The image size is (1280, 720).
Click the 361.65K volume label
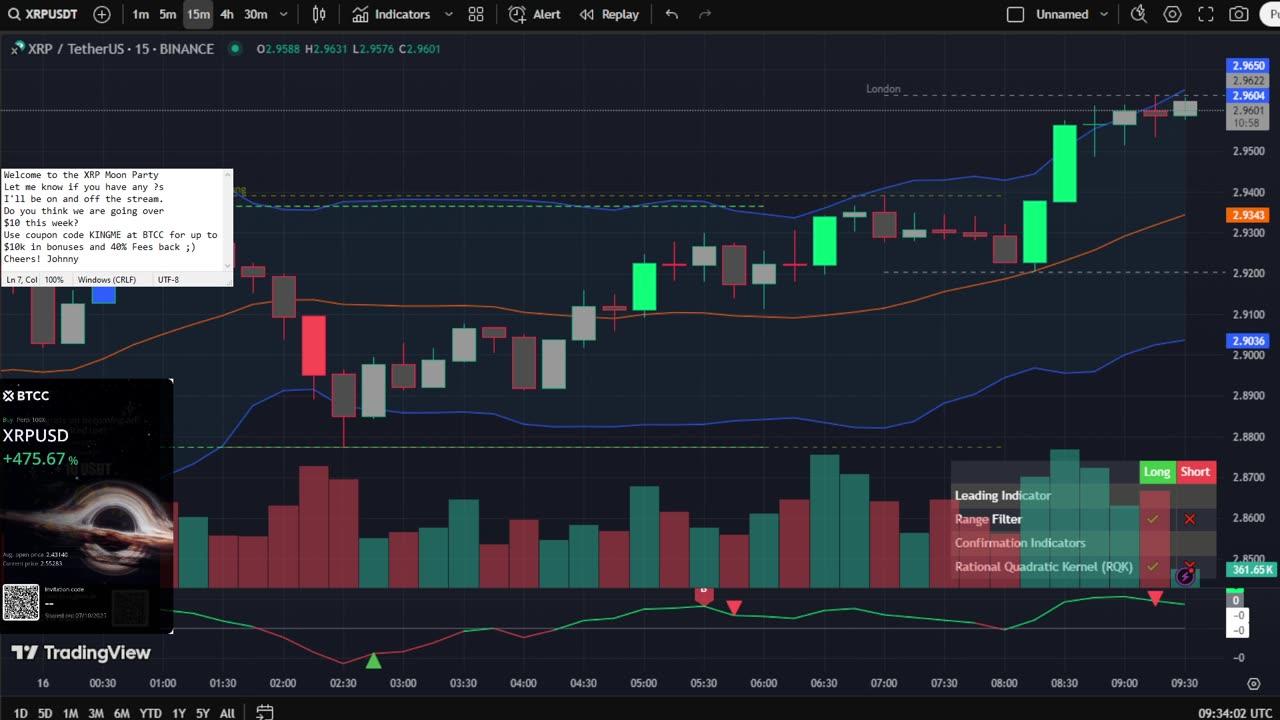coord(1252,570)
